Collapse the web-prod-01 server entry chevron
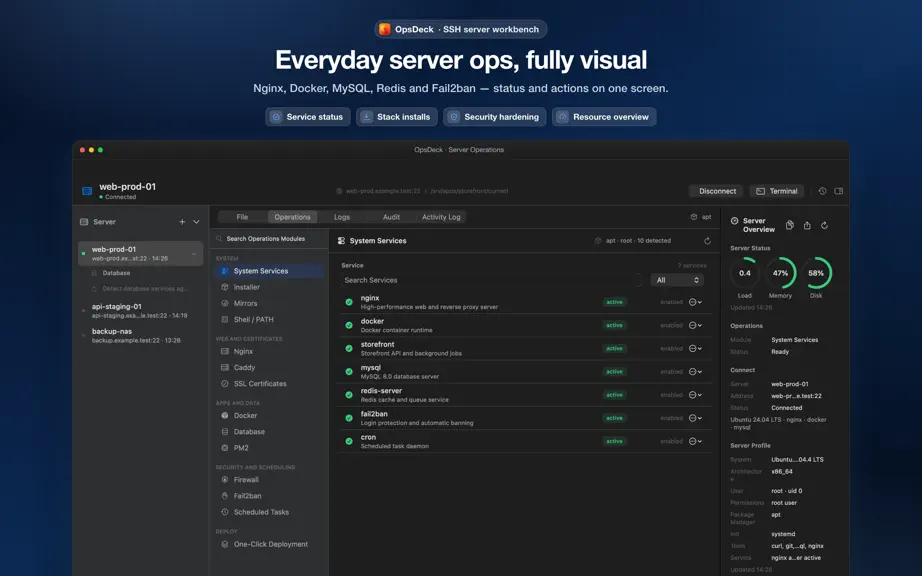Image resolution: width=922 pixels, height=576 pixels. click(193, 254)
